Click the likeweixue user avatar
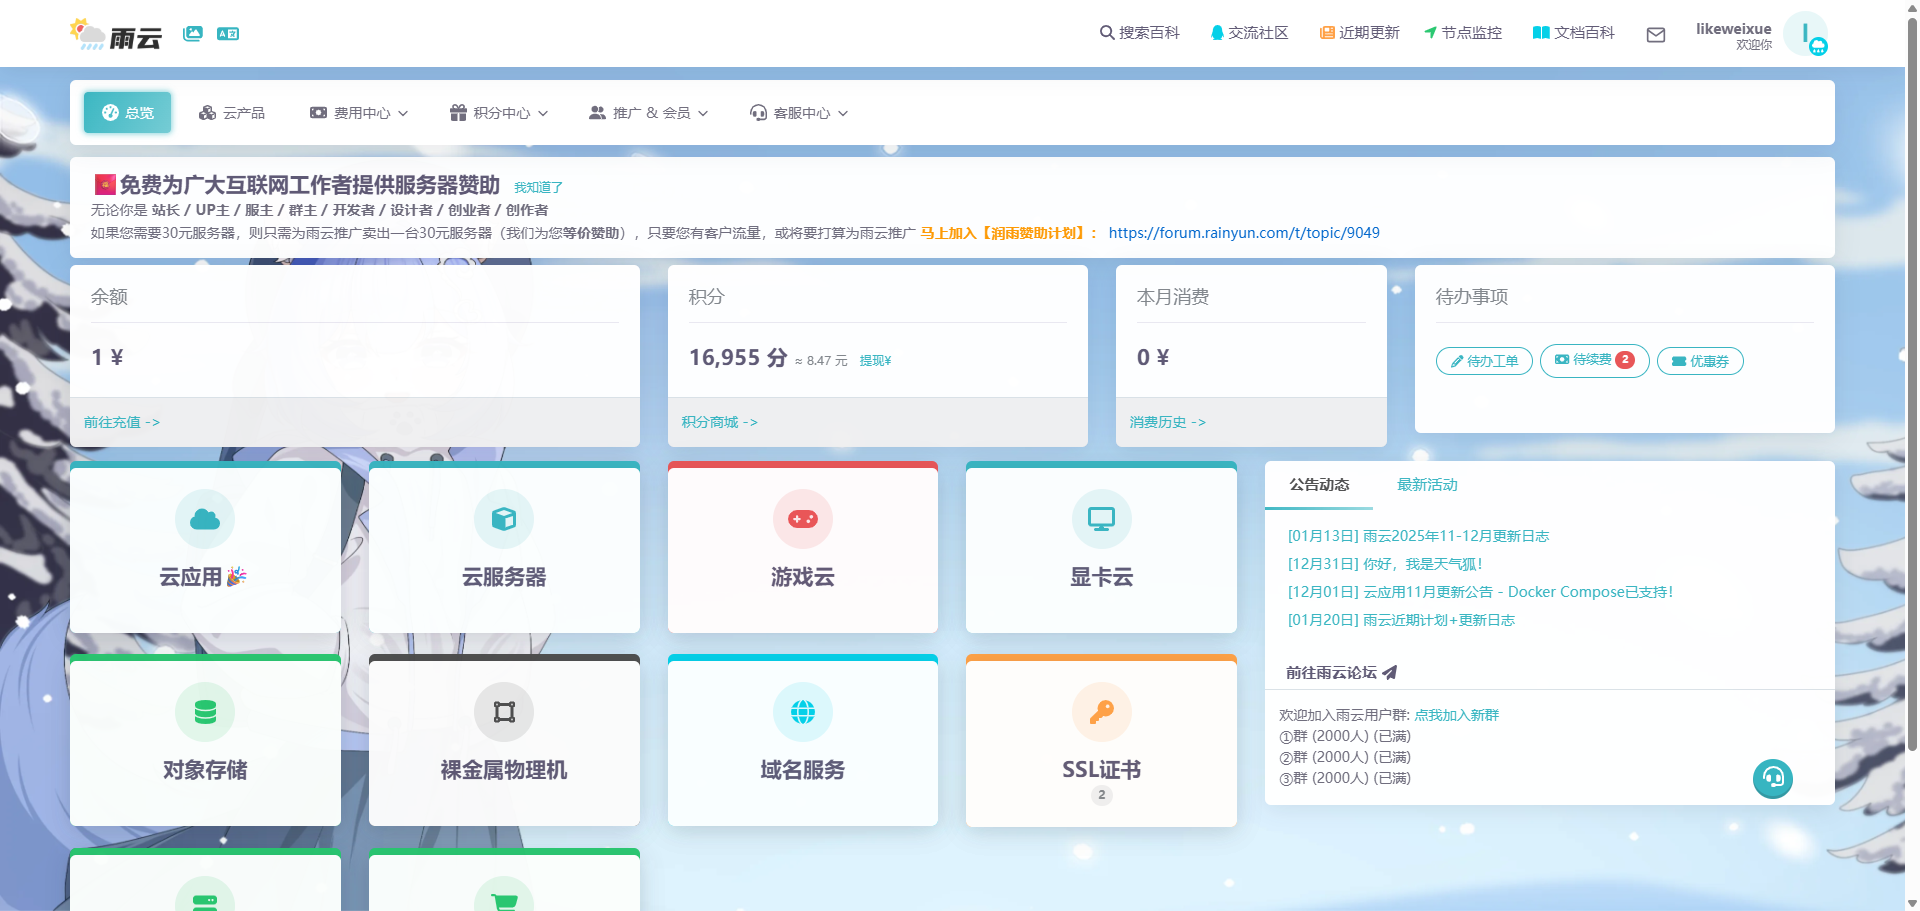The height and width of the screenshot is (911, 1920). point(1806,35)
